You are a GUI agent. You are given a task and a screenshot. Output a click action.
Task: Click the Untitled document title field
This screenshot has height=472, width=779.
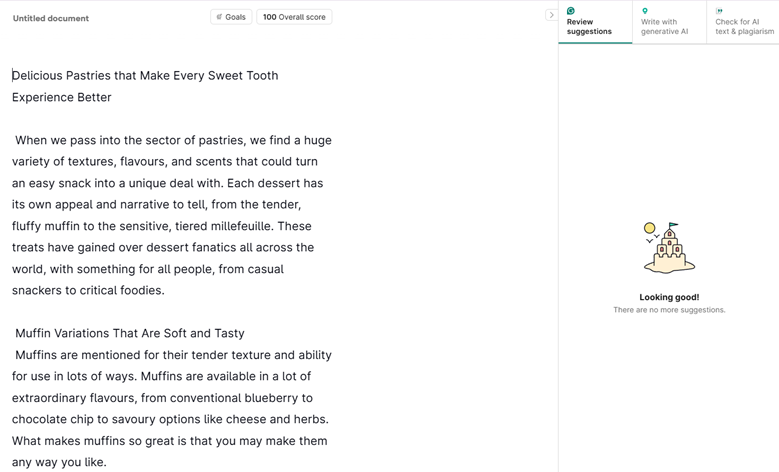pyautogui.click(x=51, y=18)
